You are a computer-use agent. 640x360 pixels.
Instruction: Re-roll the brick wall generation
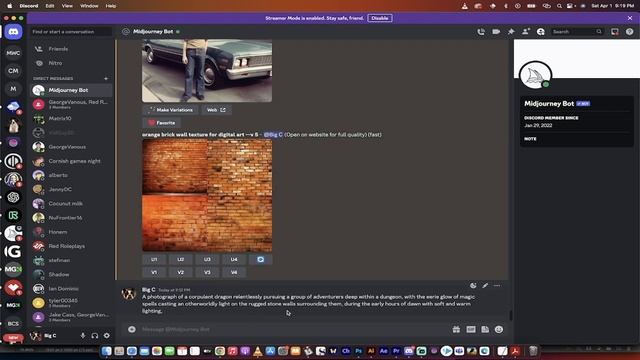[260, 260]
